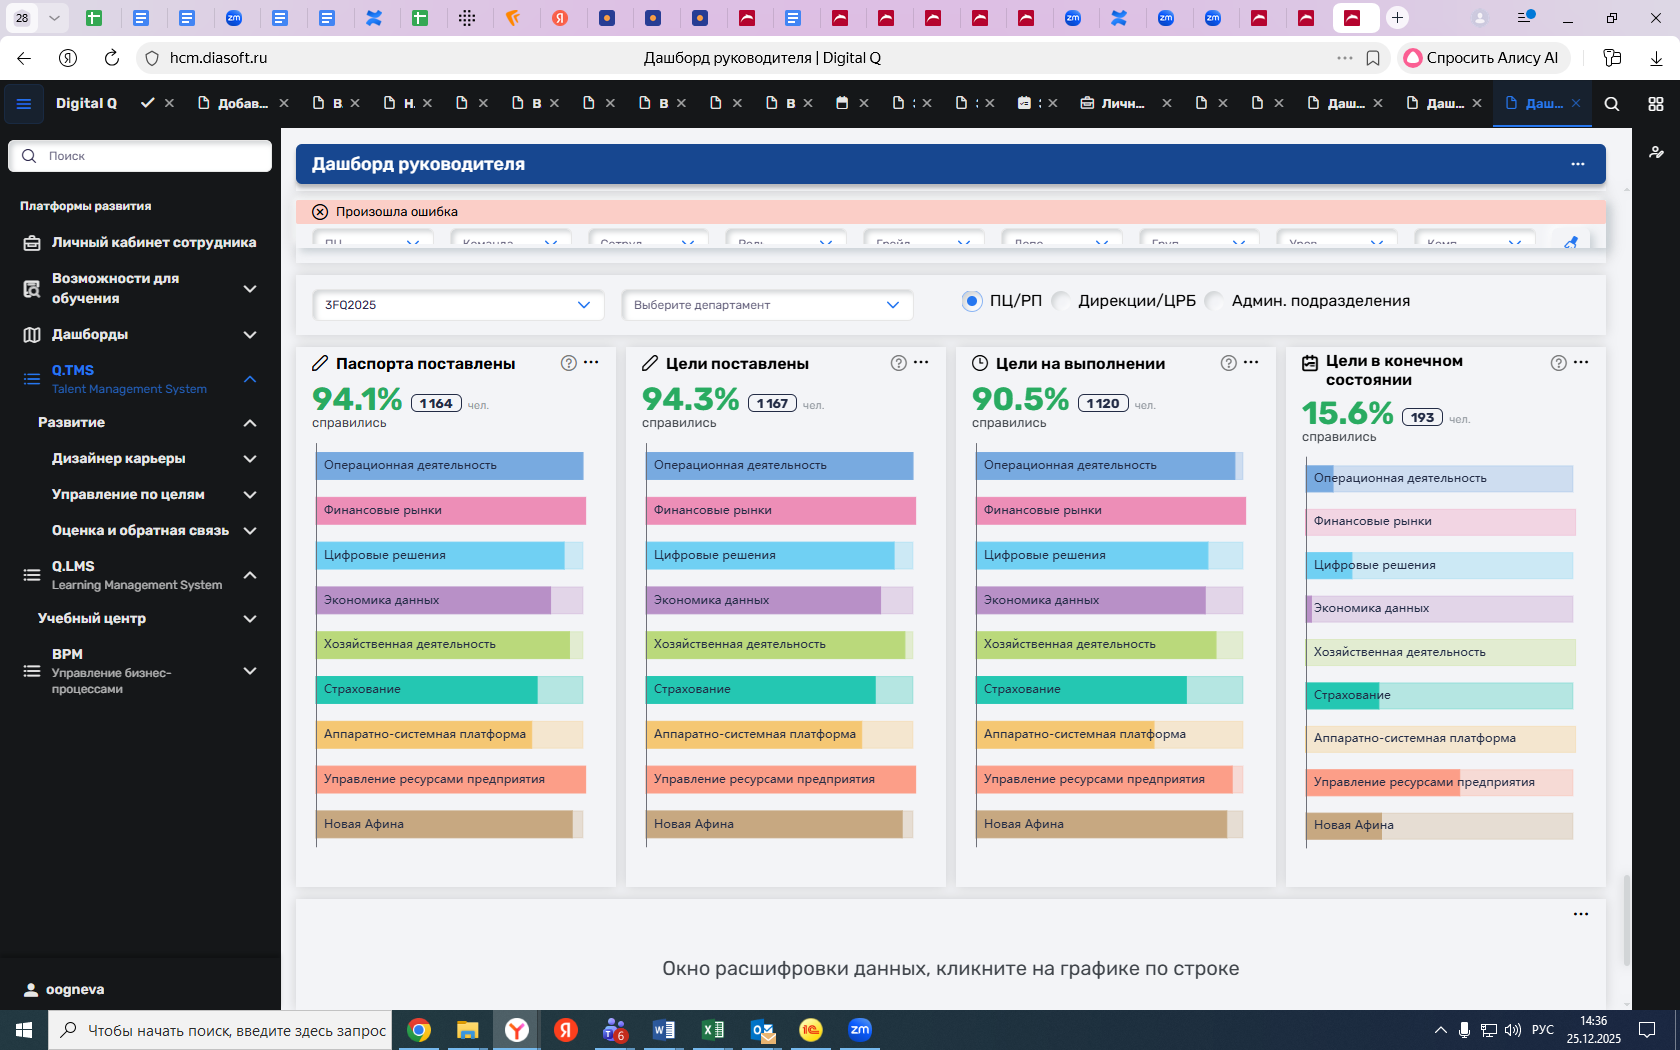The height and width of the screenshot is (1050, 1680).
Task: Click the clear filters brush icon
Action: click(1570, 242)
